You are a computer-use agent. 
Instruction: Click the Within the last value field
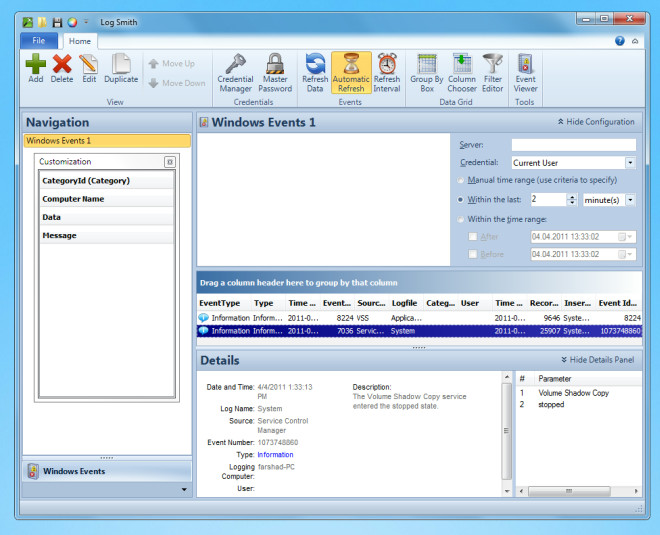548,200
